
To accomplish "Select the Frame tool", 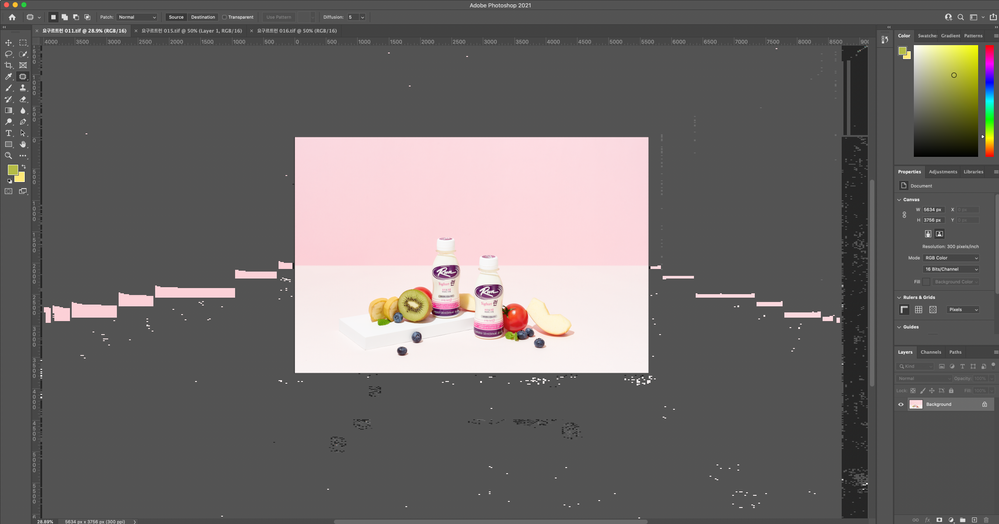I will point(23,65).
